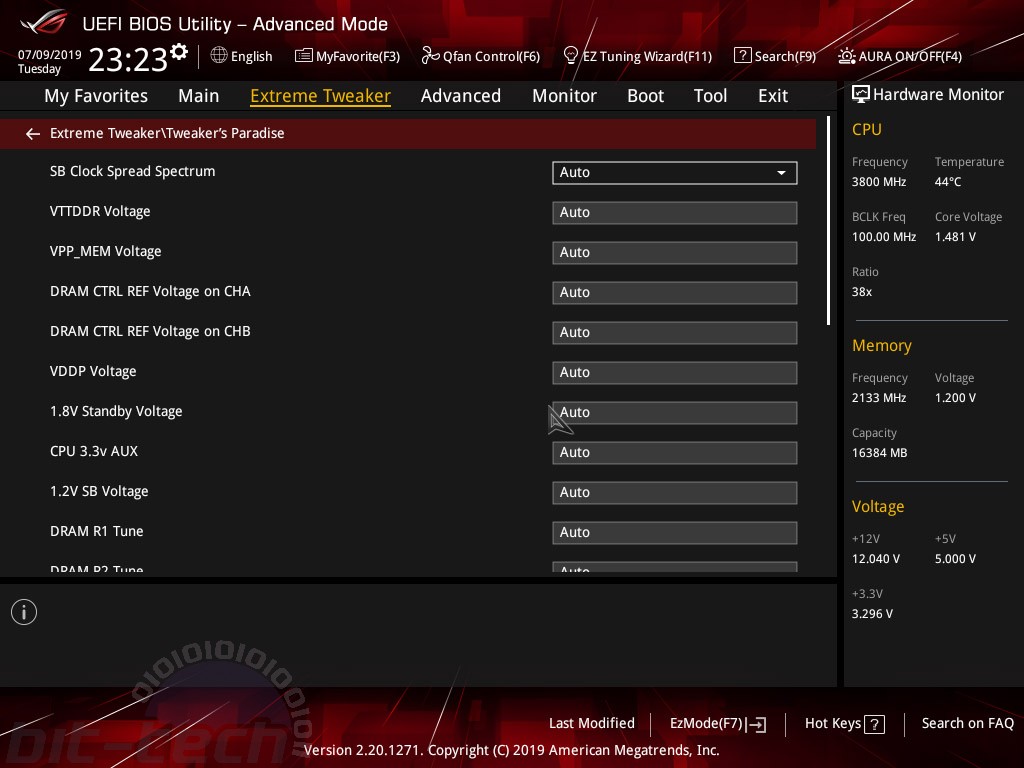The image size is (1024, 768).
Task: Open Search on FAQ link
Action: [x=968, y=723]
